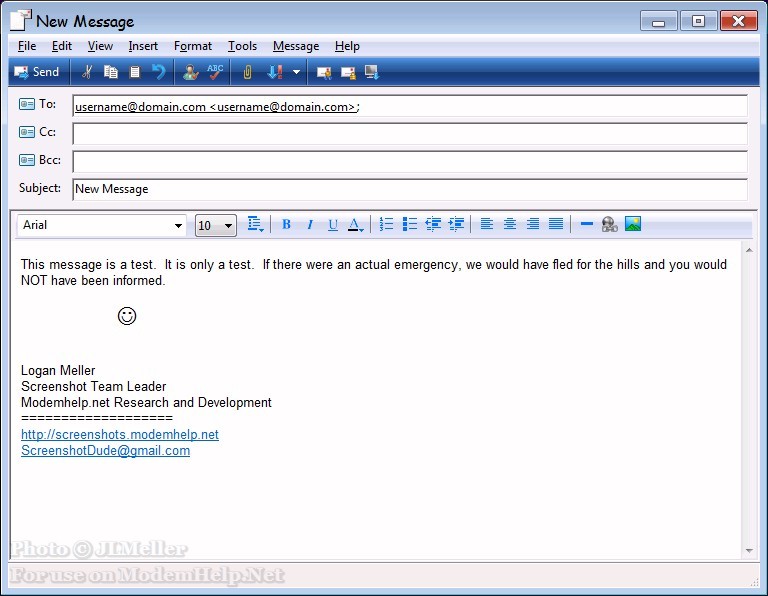Click the Paste clipboard icon

point(134,72)
